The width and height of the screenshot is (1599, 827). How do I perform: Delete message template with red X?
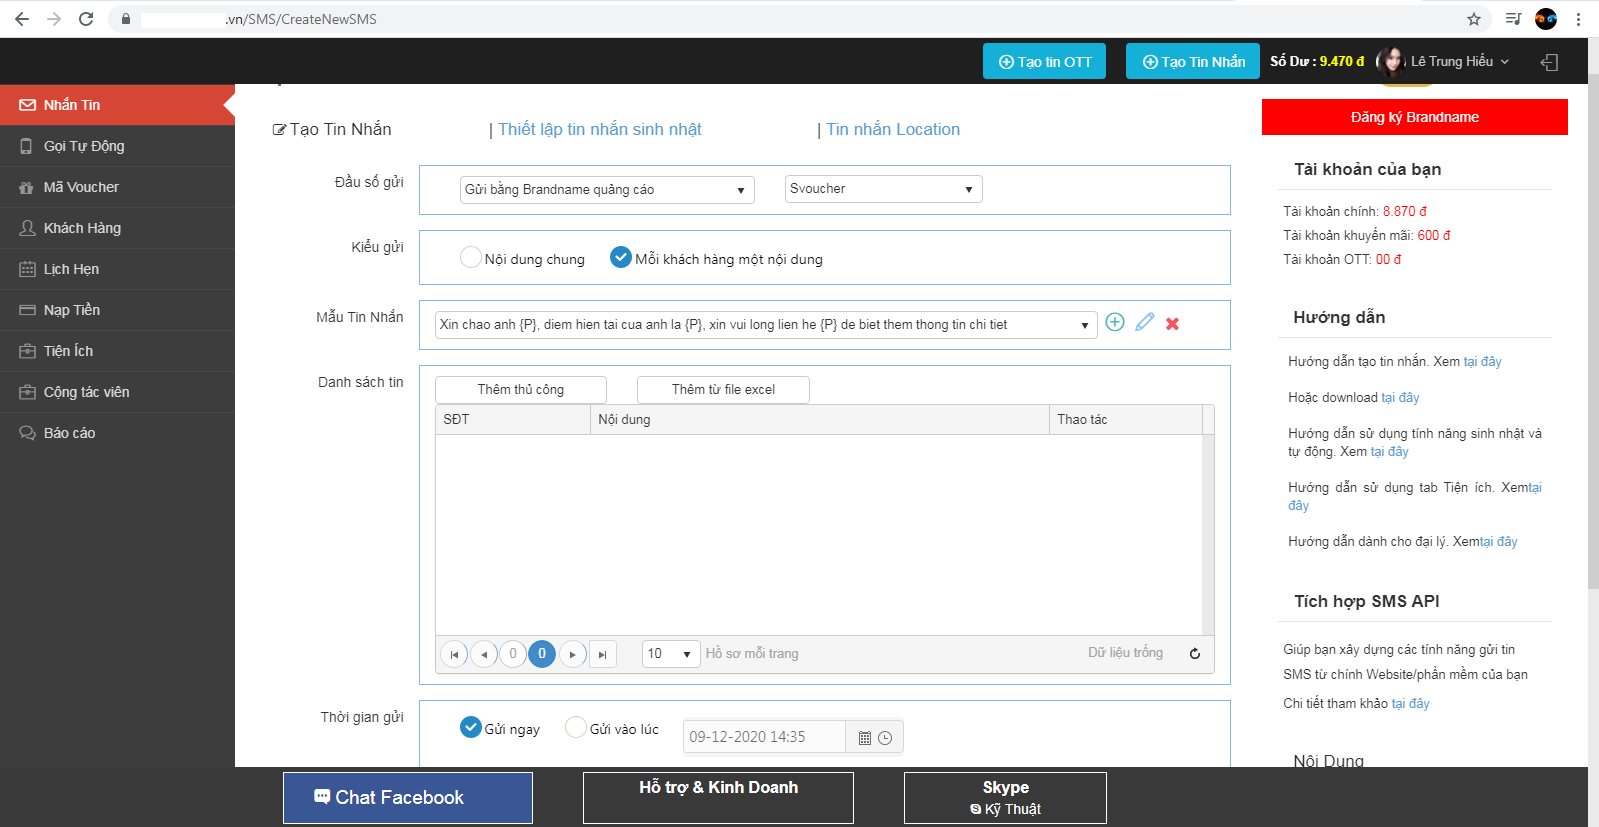pyautogui.click(x=1172, y=323)
